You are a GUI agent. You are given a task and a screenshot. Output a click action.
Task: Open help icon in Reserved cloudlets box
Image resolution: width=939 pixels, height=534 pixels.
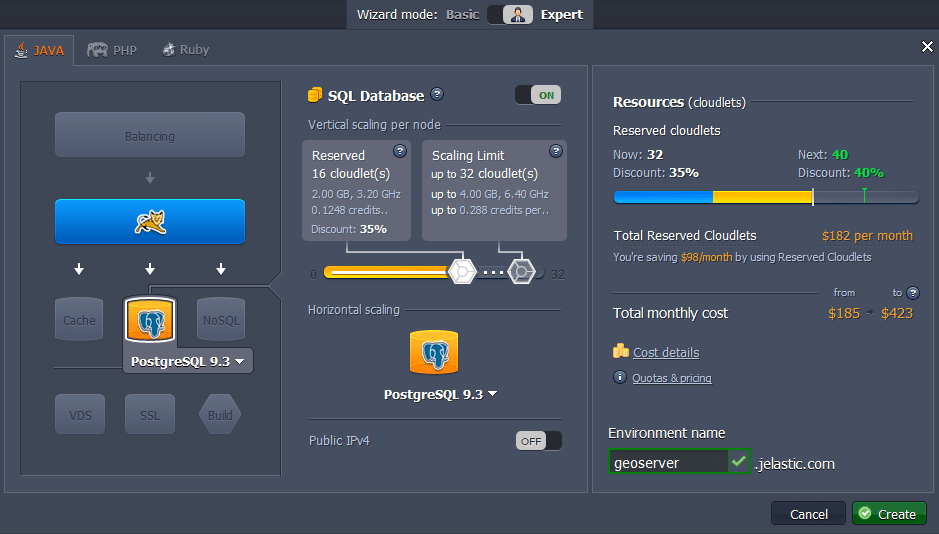(x=399, y=151)
